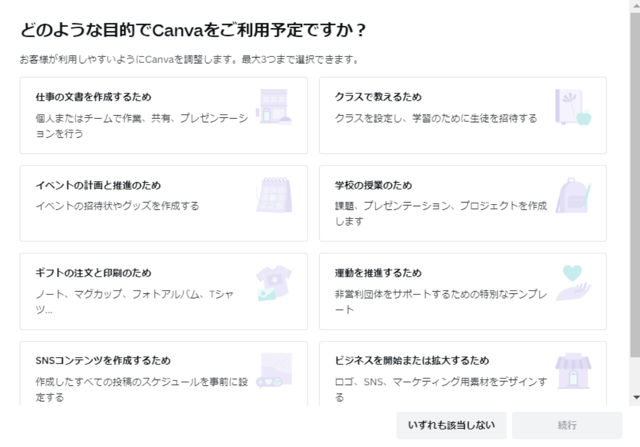Click the social post icon for SNS content
This screenshot has width=640, height=447.
[x=274, y=371]
